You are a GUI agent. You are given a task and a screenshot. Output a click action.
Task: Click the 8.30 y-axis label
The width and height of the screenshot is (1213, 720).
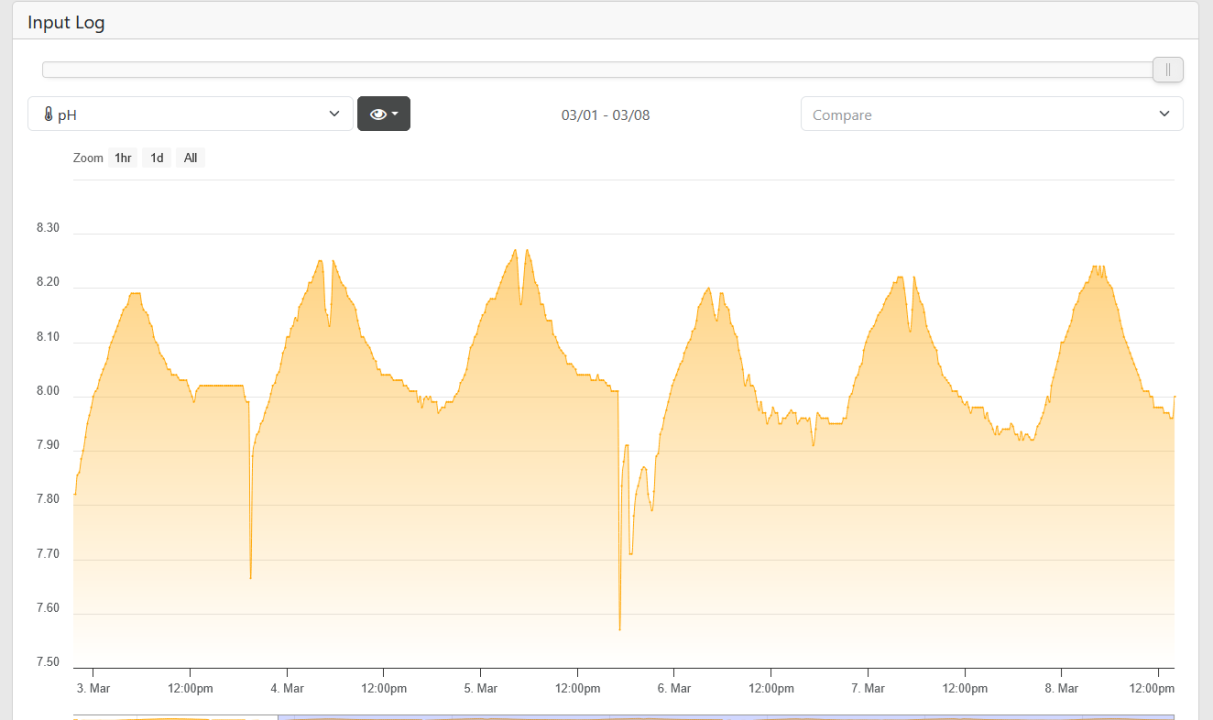pyautogui.click(x=48, y=228)
